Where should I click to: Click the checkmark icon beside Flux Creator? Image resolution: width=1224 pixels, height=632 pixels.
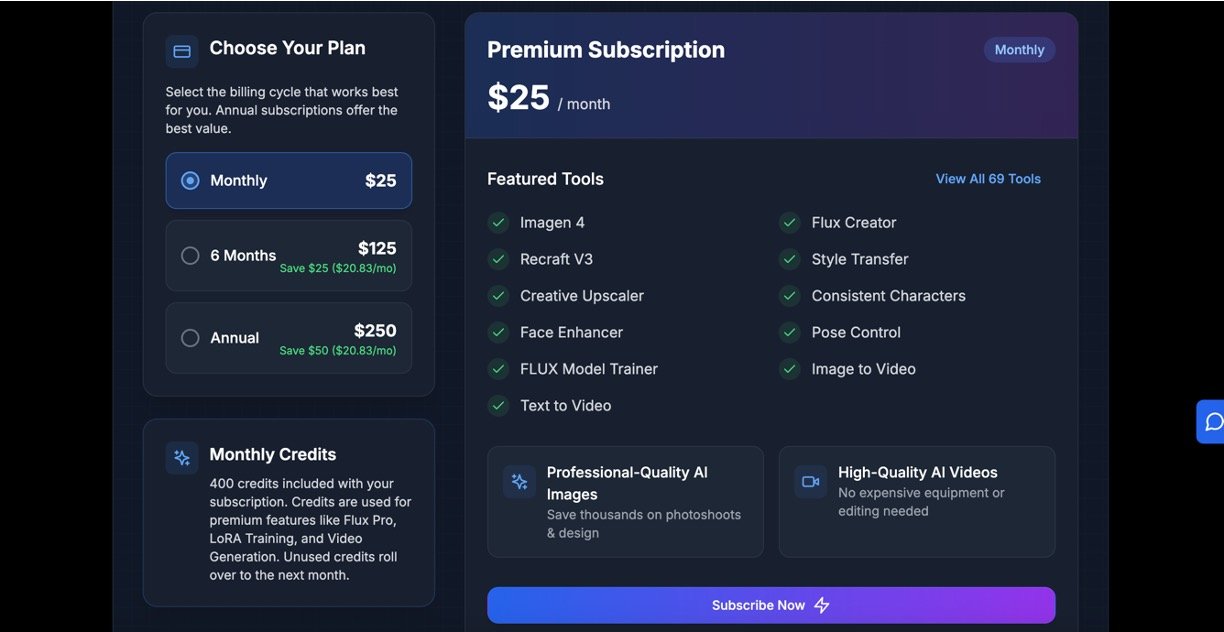790,223
